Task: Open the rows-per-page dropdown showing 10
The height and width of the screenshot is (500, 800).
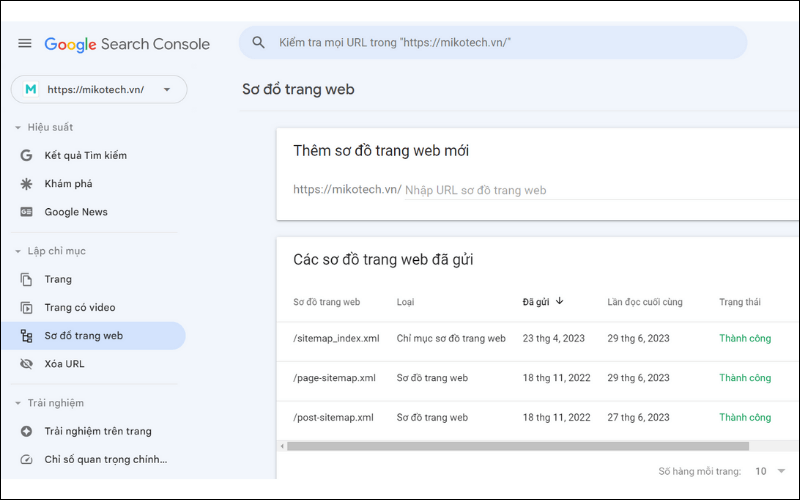Action: pyautogui.click(x=770, y=471)
